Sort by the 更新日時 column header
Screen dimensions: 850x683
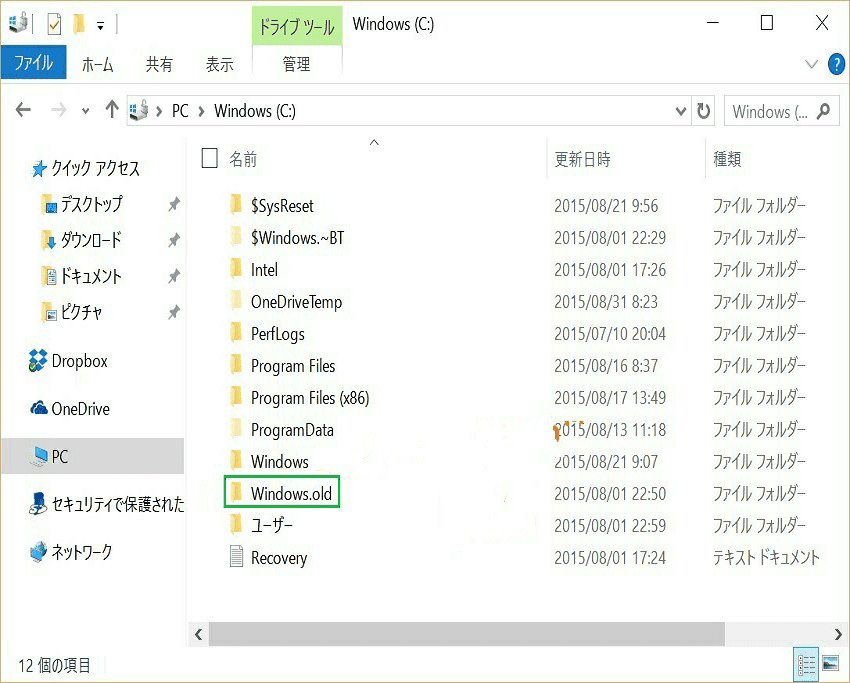point(582,159)
